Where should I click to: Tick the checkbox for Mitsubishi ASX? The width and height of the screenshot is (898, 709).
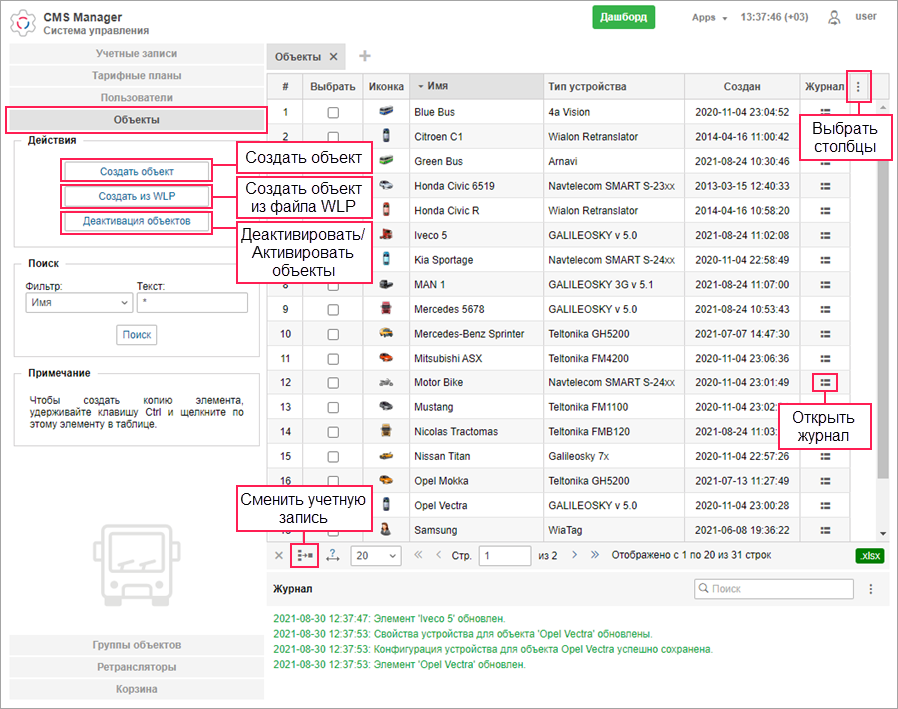pyautogui.click(x=333, y=359)
